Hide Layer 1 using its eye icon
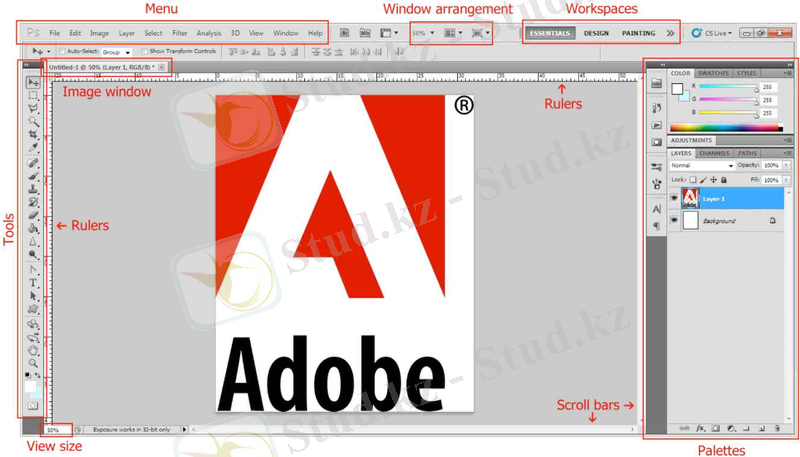The width and height of the screenshot is (800, 457). [x=674, y=198]
